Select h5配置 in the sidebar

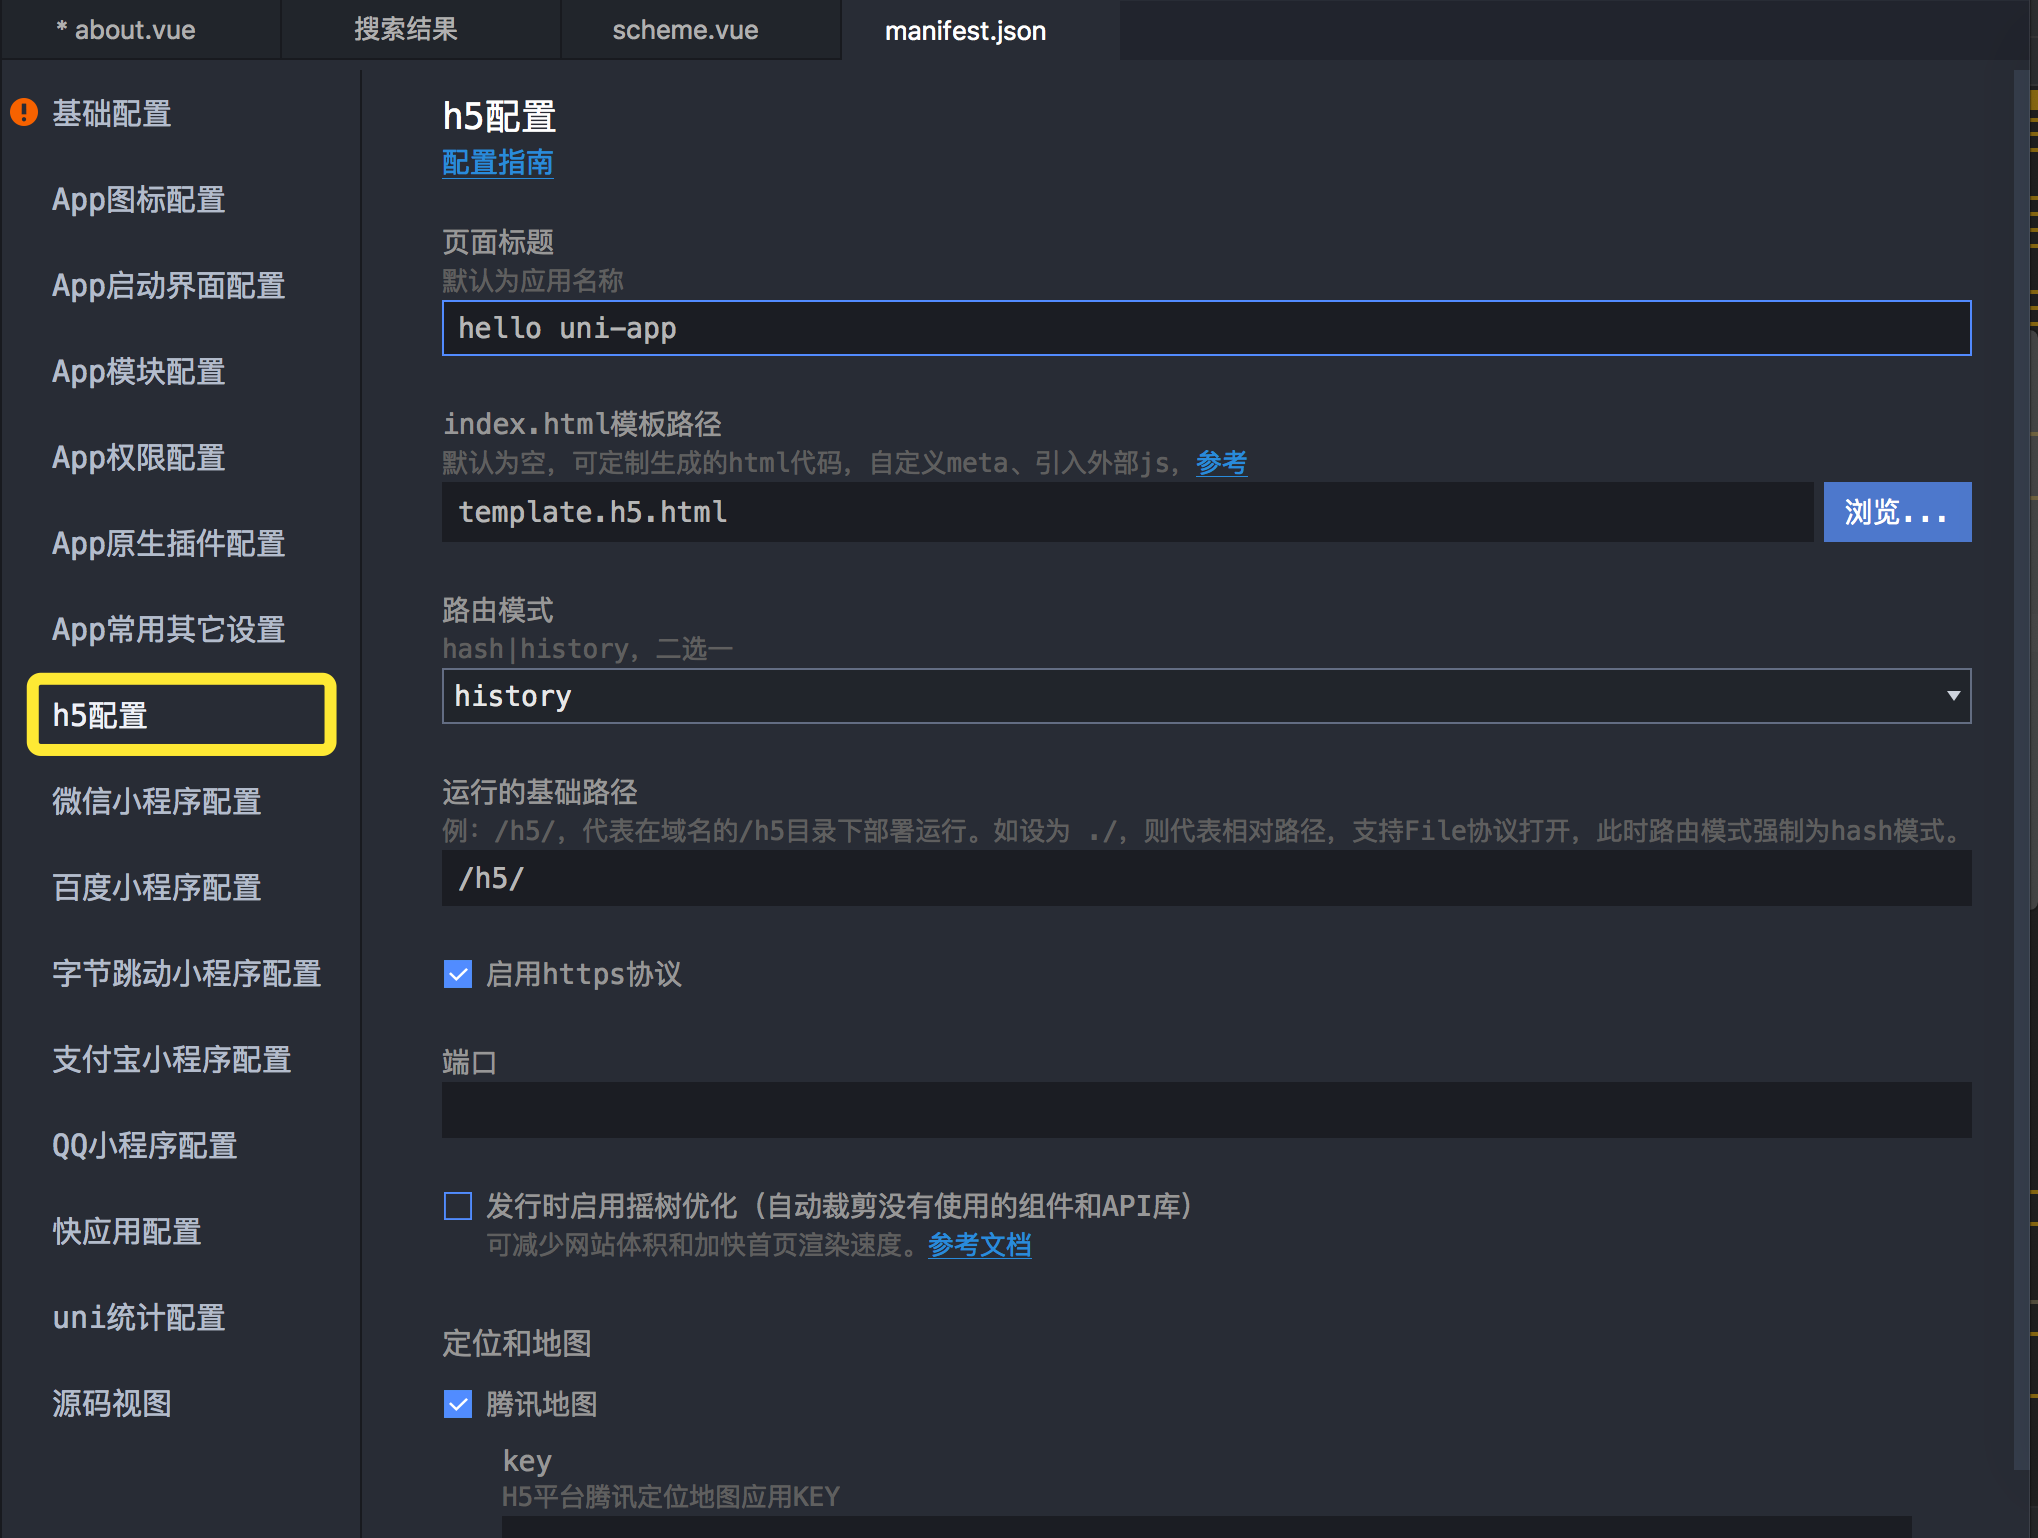coord(181,715)
